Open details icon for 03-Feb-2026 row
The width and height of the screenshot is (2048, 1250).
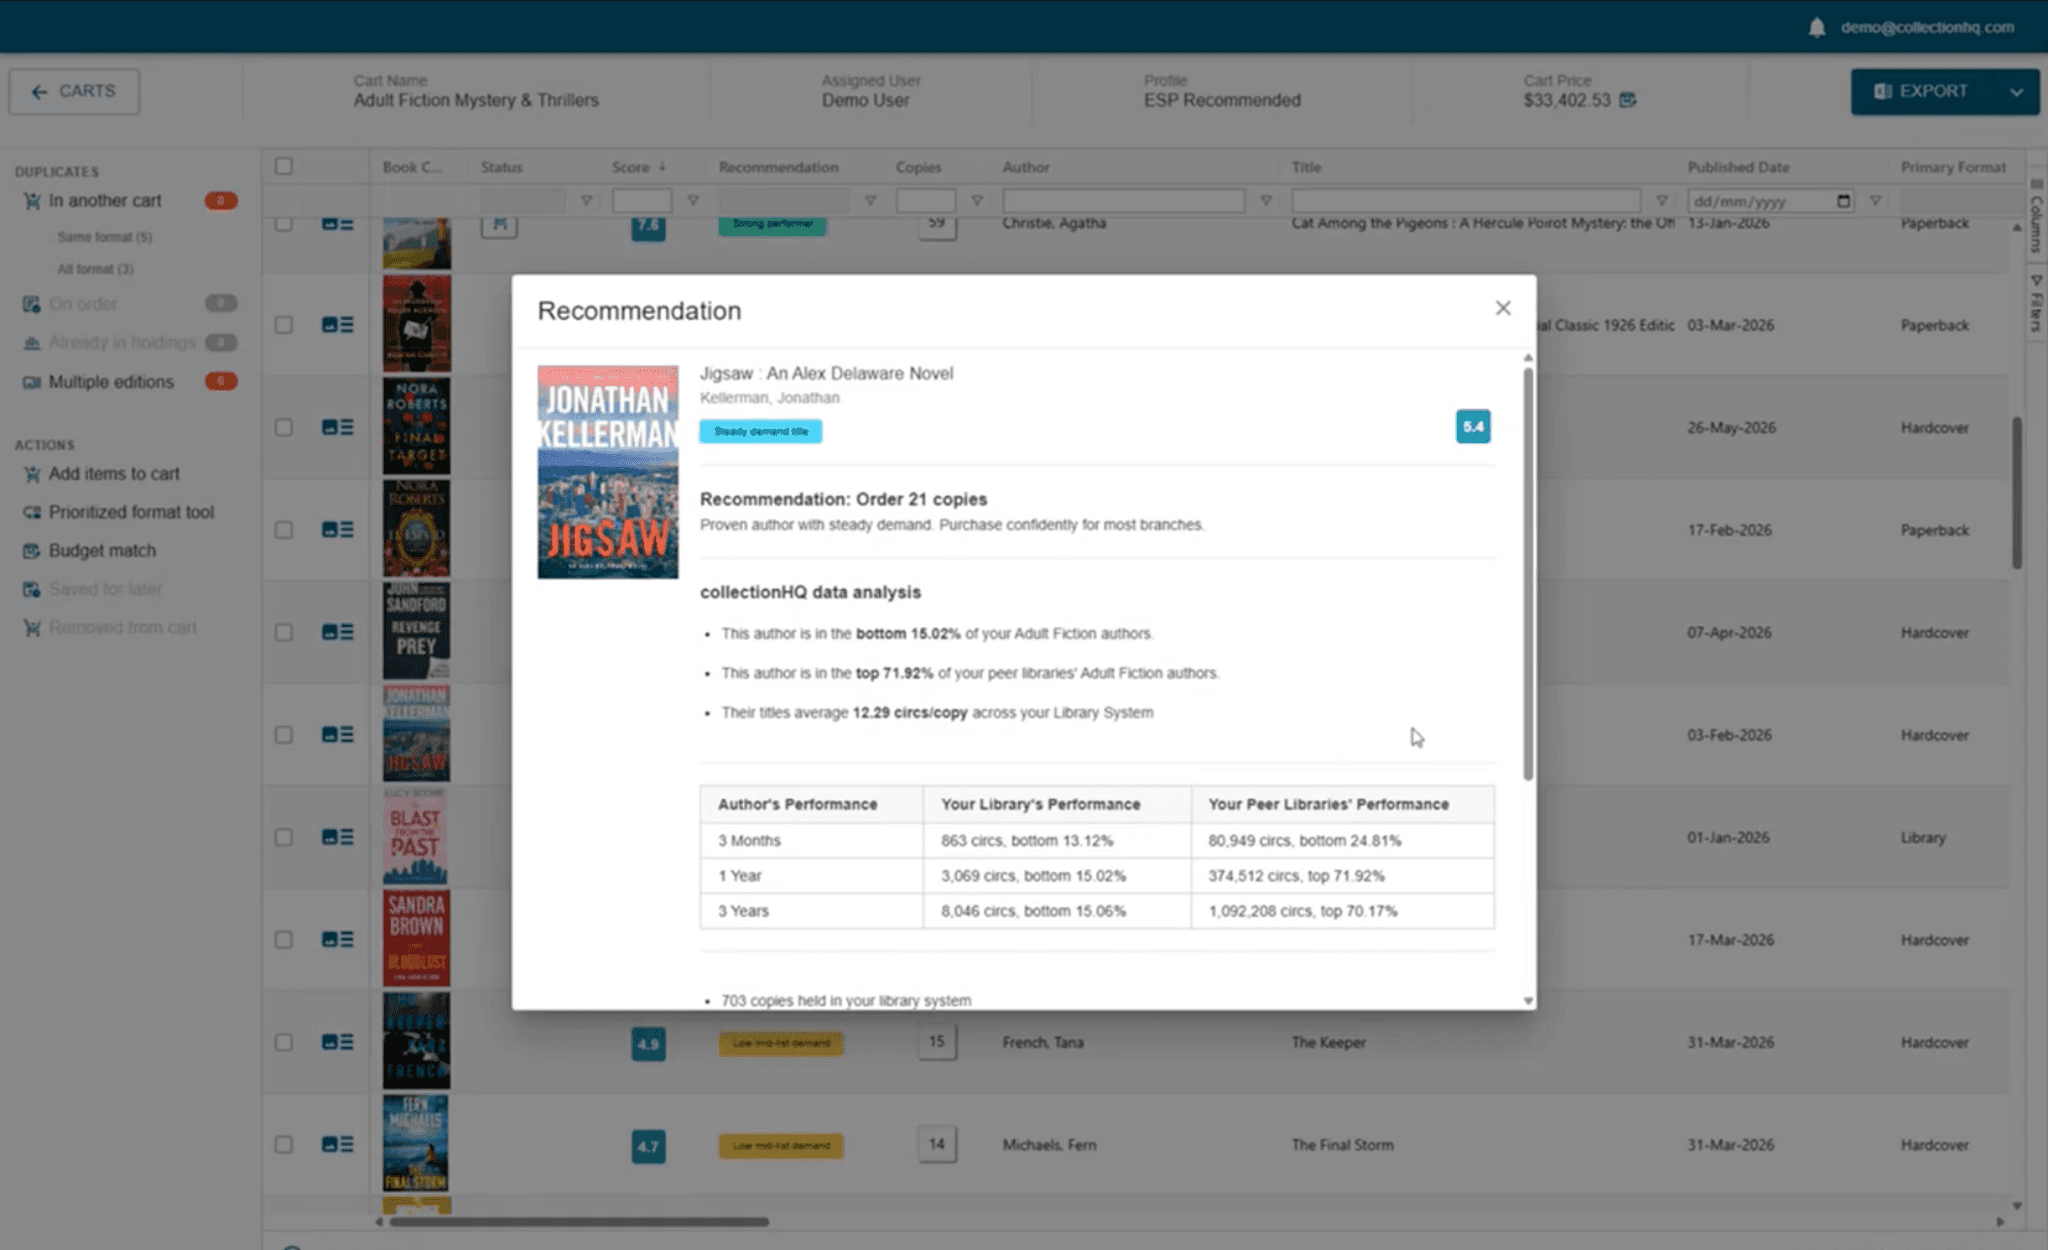click(x=338, y=735)
